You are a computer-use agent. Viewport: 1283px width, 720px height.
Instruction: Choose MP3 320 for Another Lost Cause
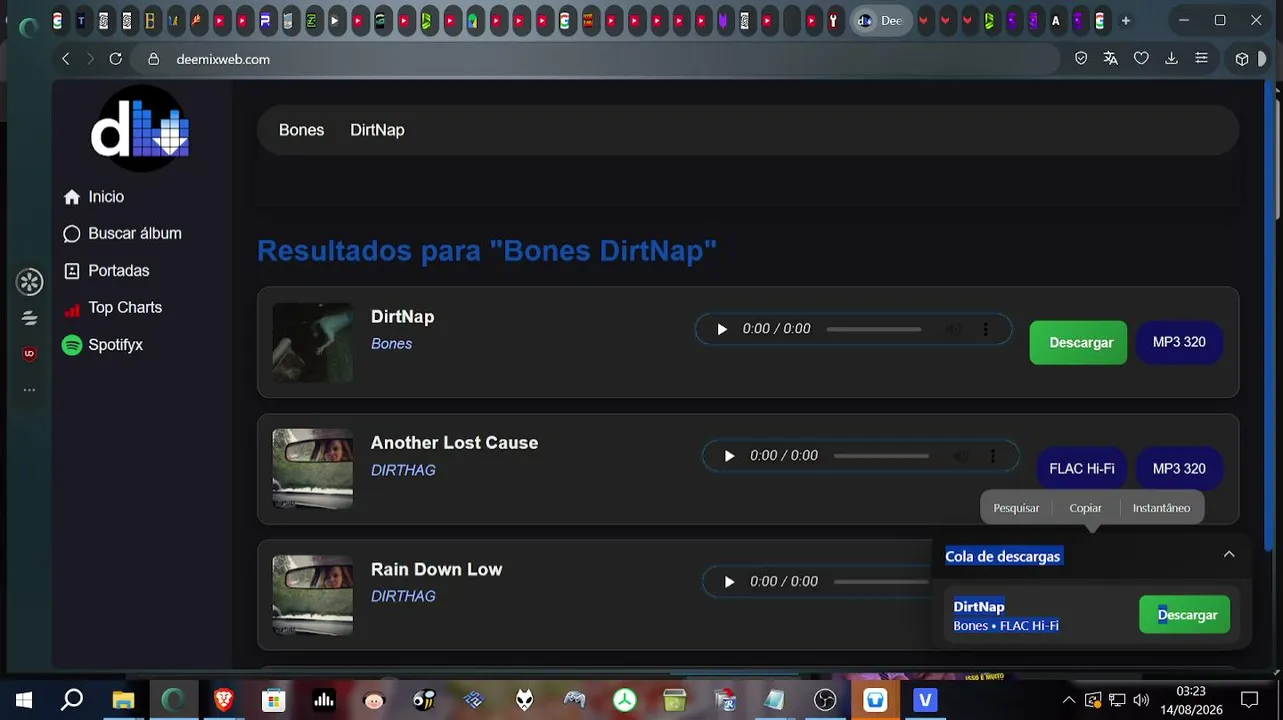pyautogui.click(x=1179, y=469)
